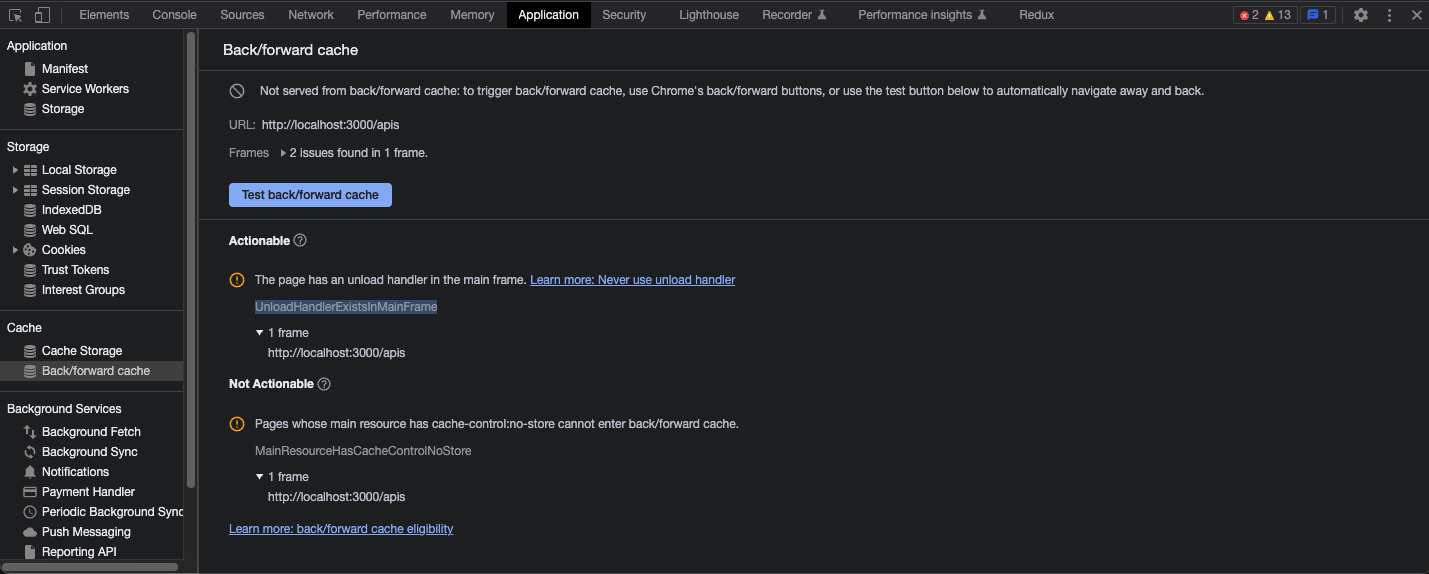This screenshot has width=1429, height=574.
Task: Collapse the '1 frame' list under MainResourceHasCacheControlNoStore
Action: tap(260, 477)
